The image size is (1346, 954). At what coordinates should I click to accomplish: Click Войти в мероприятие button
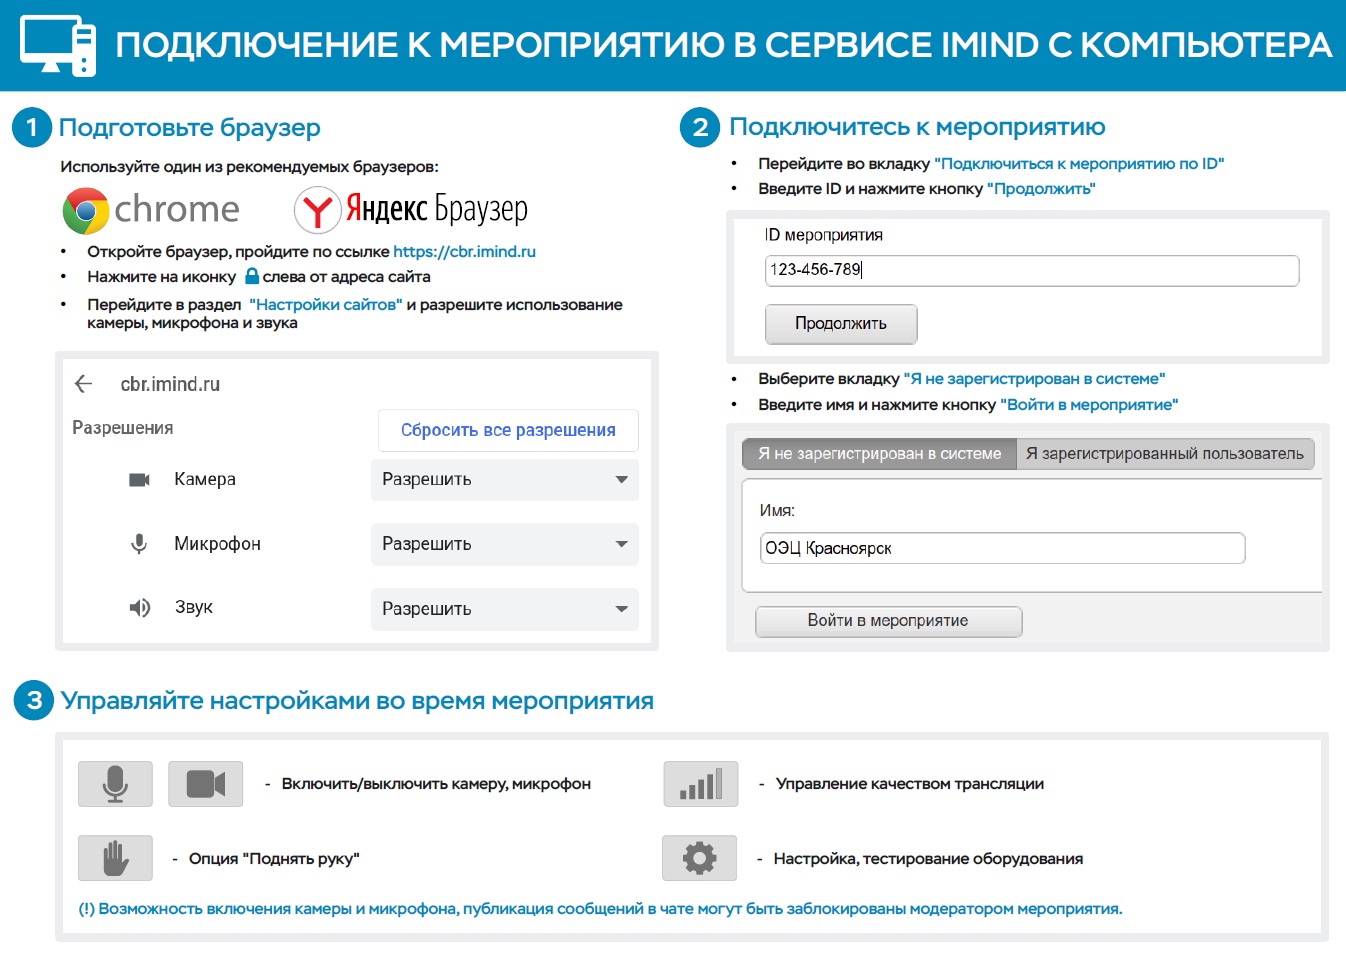(x=888, y=621)
